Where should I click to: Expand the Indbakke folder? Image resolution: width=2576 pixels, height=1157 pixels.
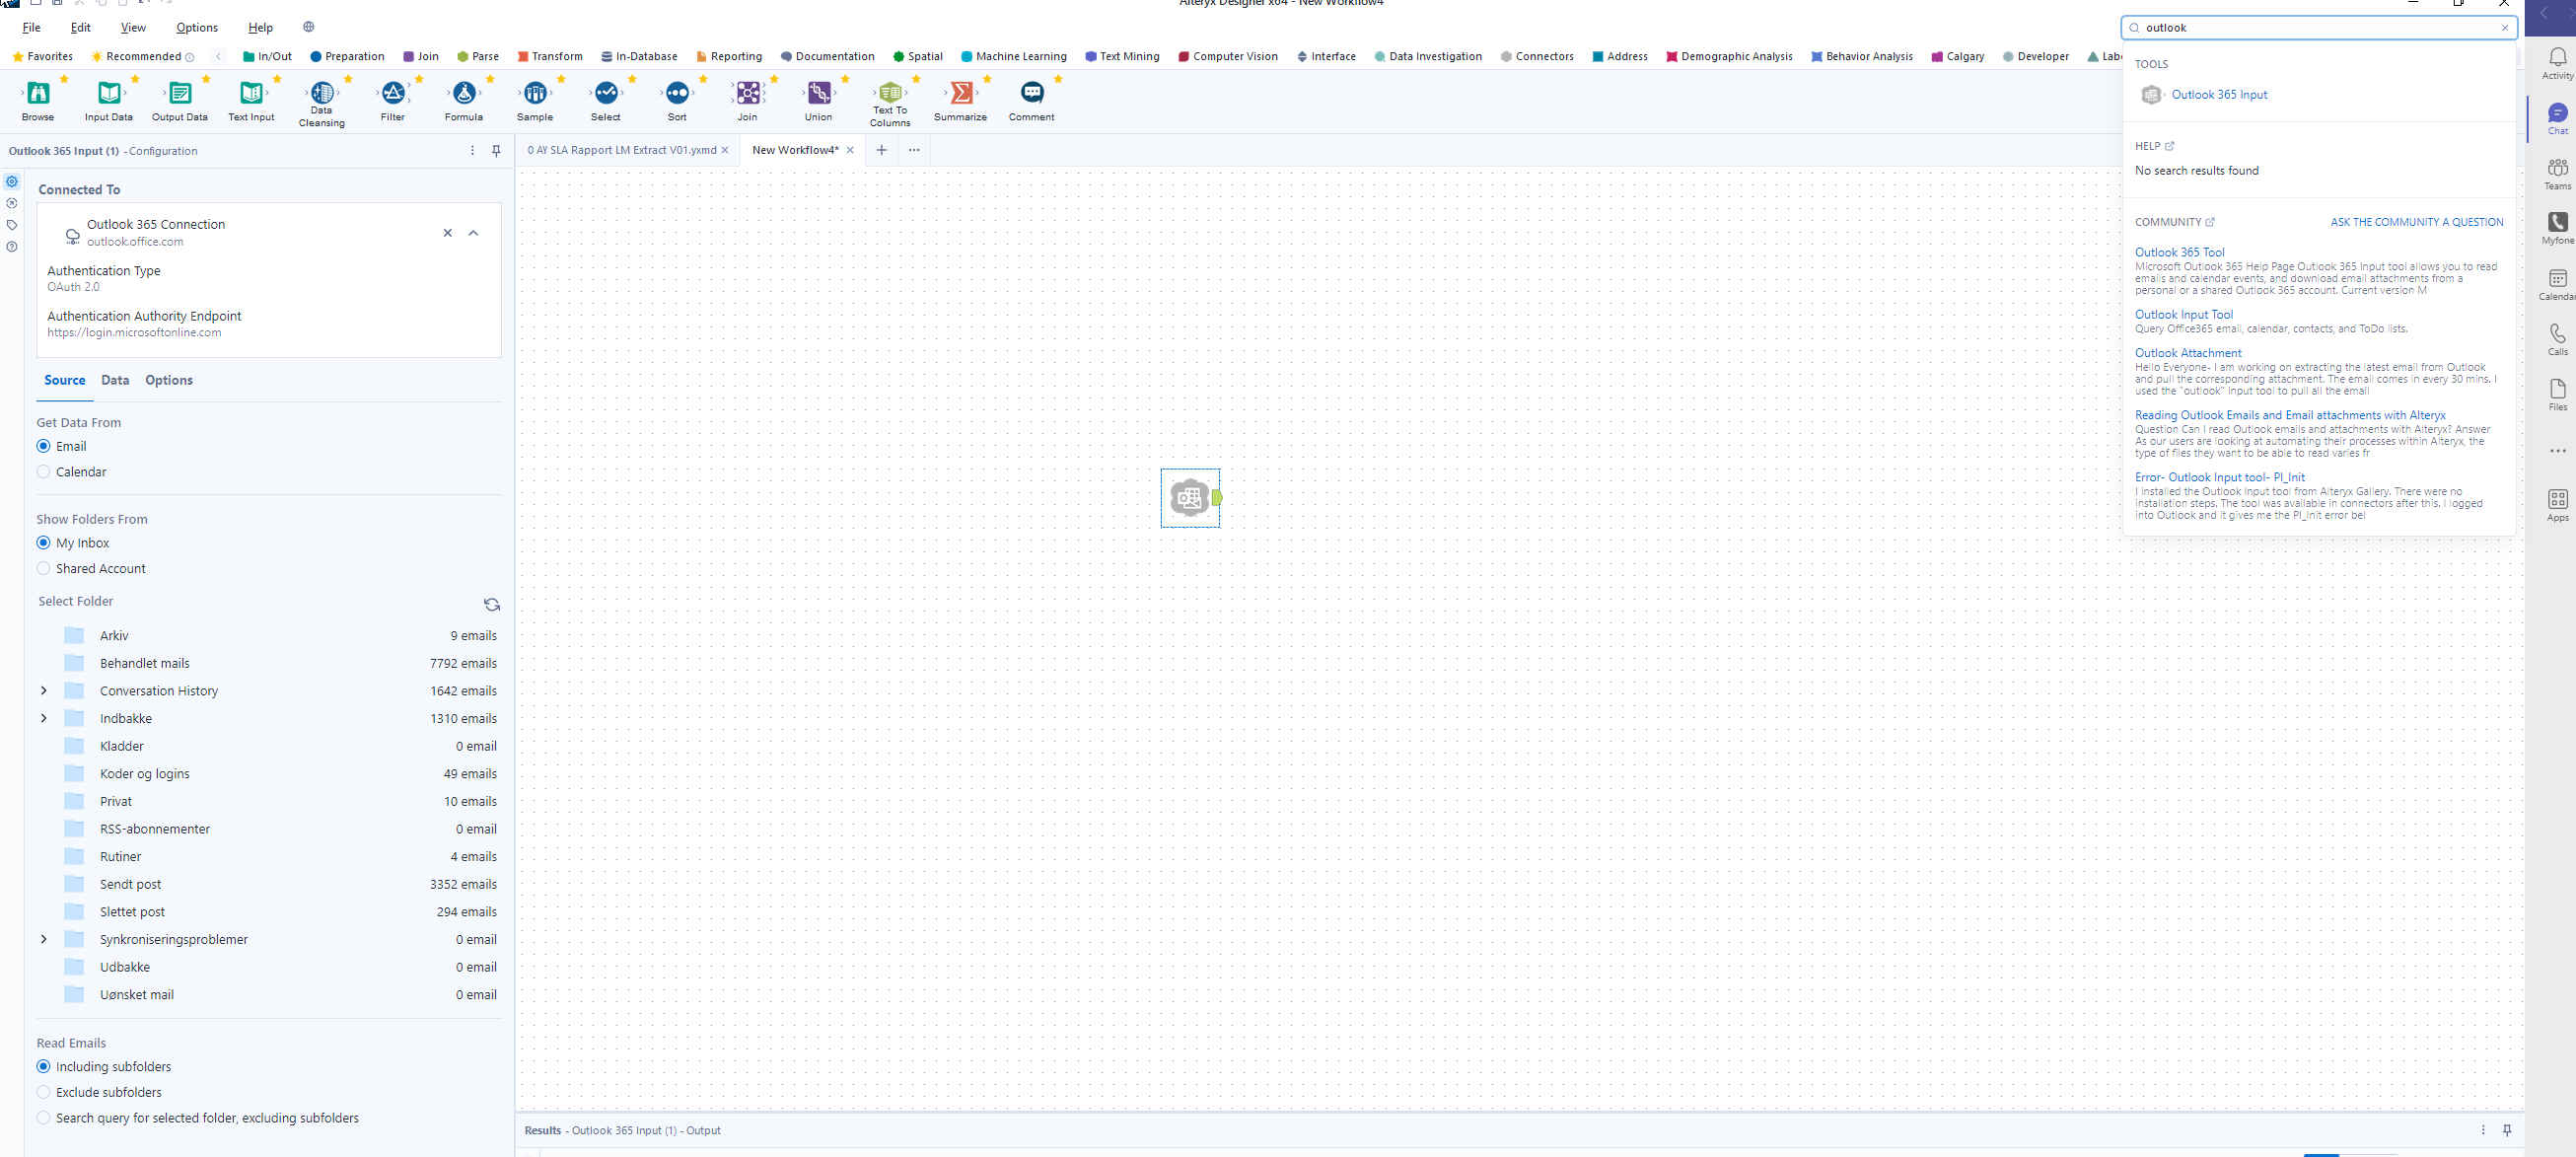(x=43, y=717)
